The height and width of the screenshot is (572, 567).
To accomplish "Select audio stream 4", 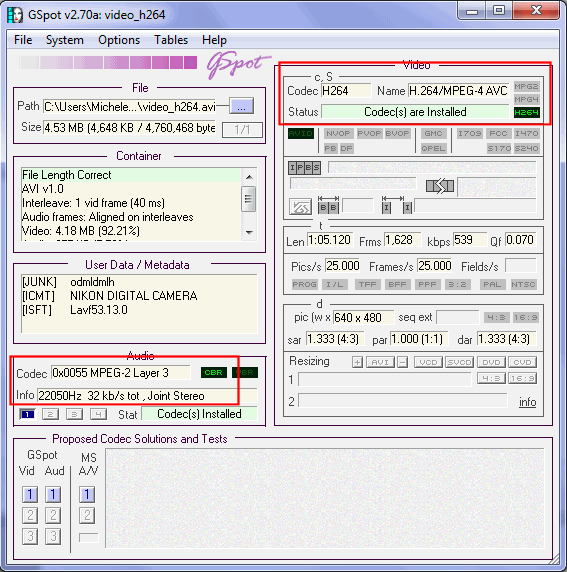I will pos(98,414).
